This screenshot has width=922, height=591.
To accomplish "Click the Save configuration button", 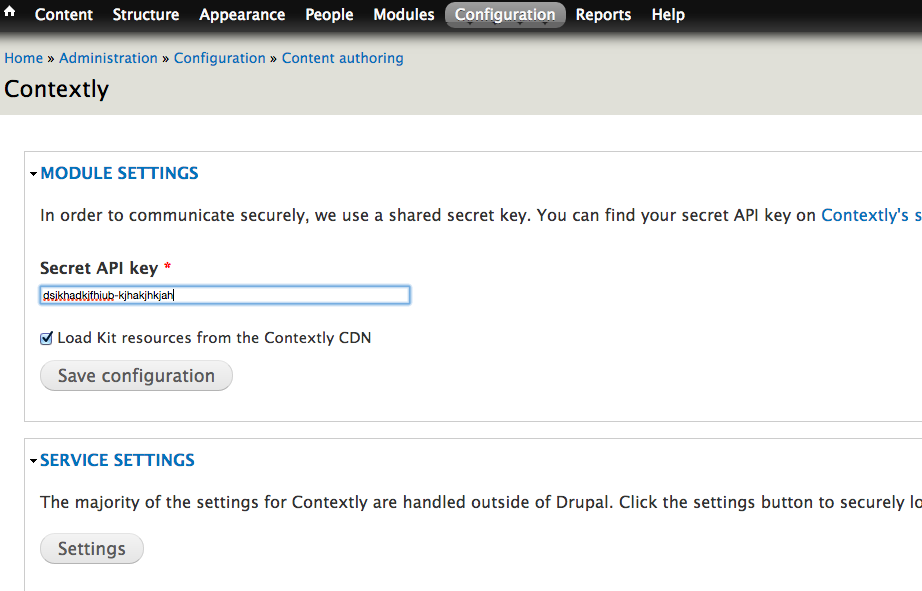I will click(x=136, y=376).
